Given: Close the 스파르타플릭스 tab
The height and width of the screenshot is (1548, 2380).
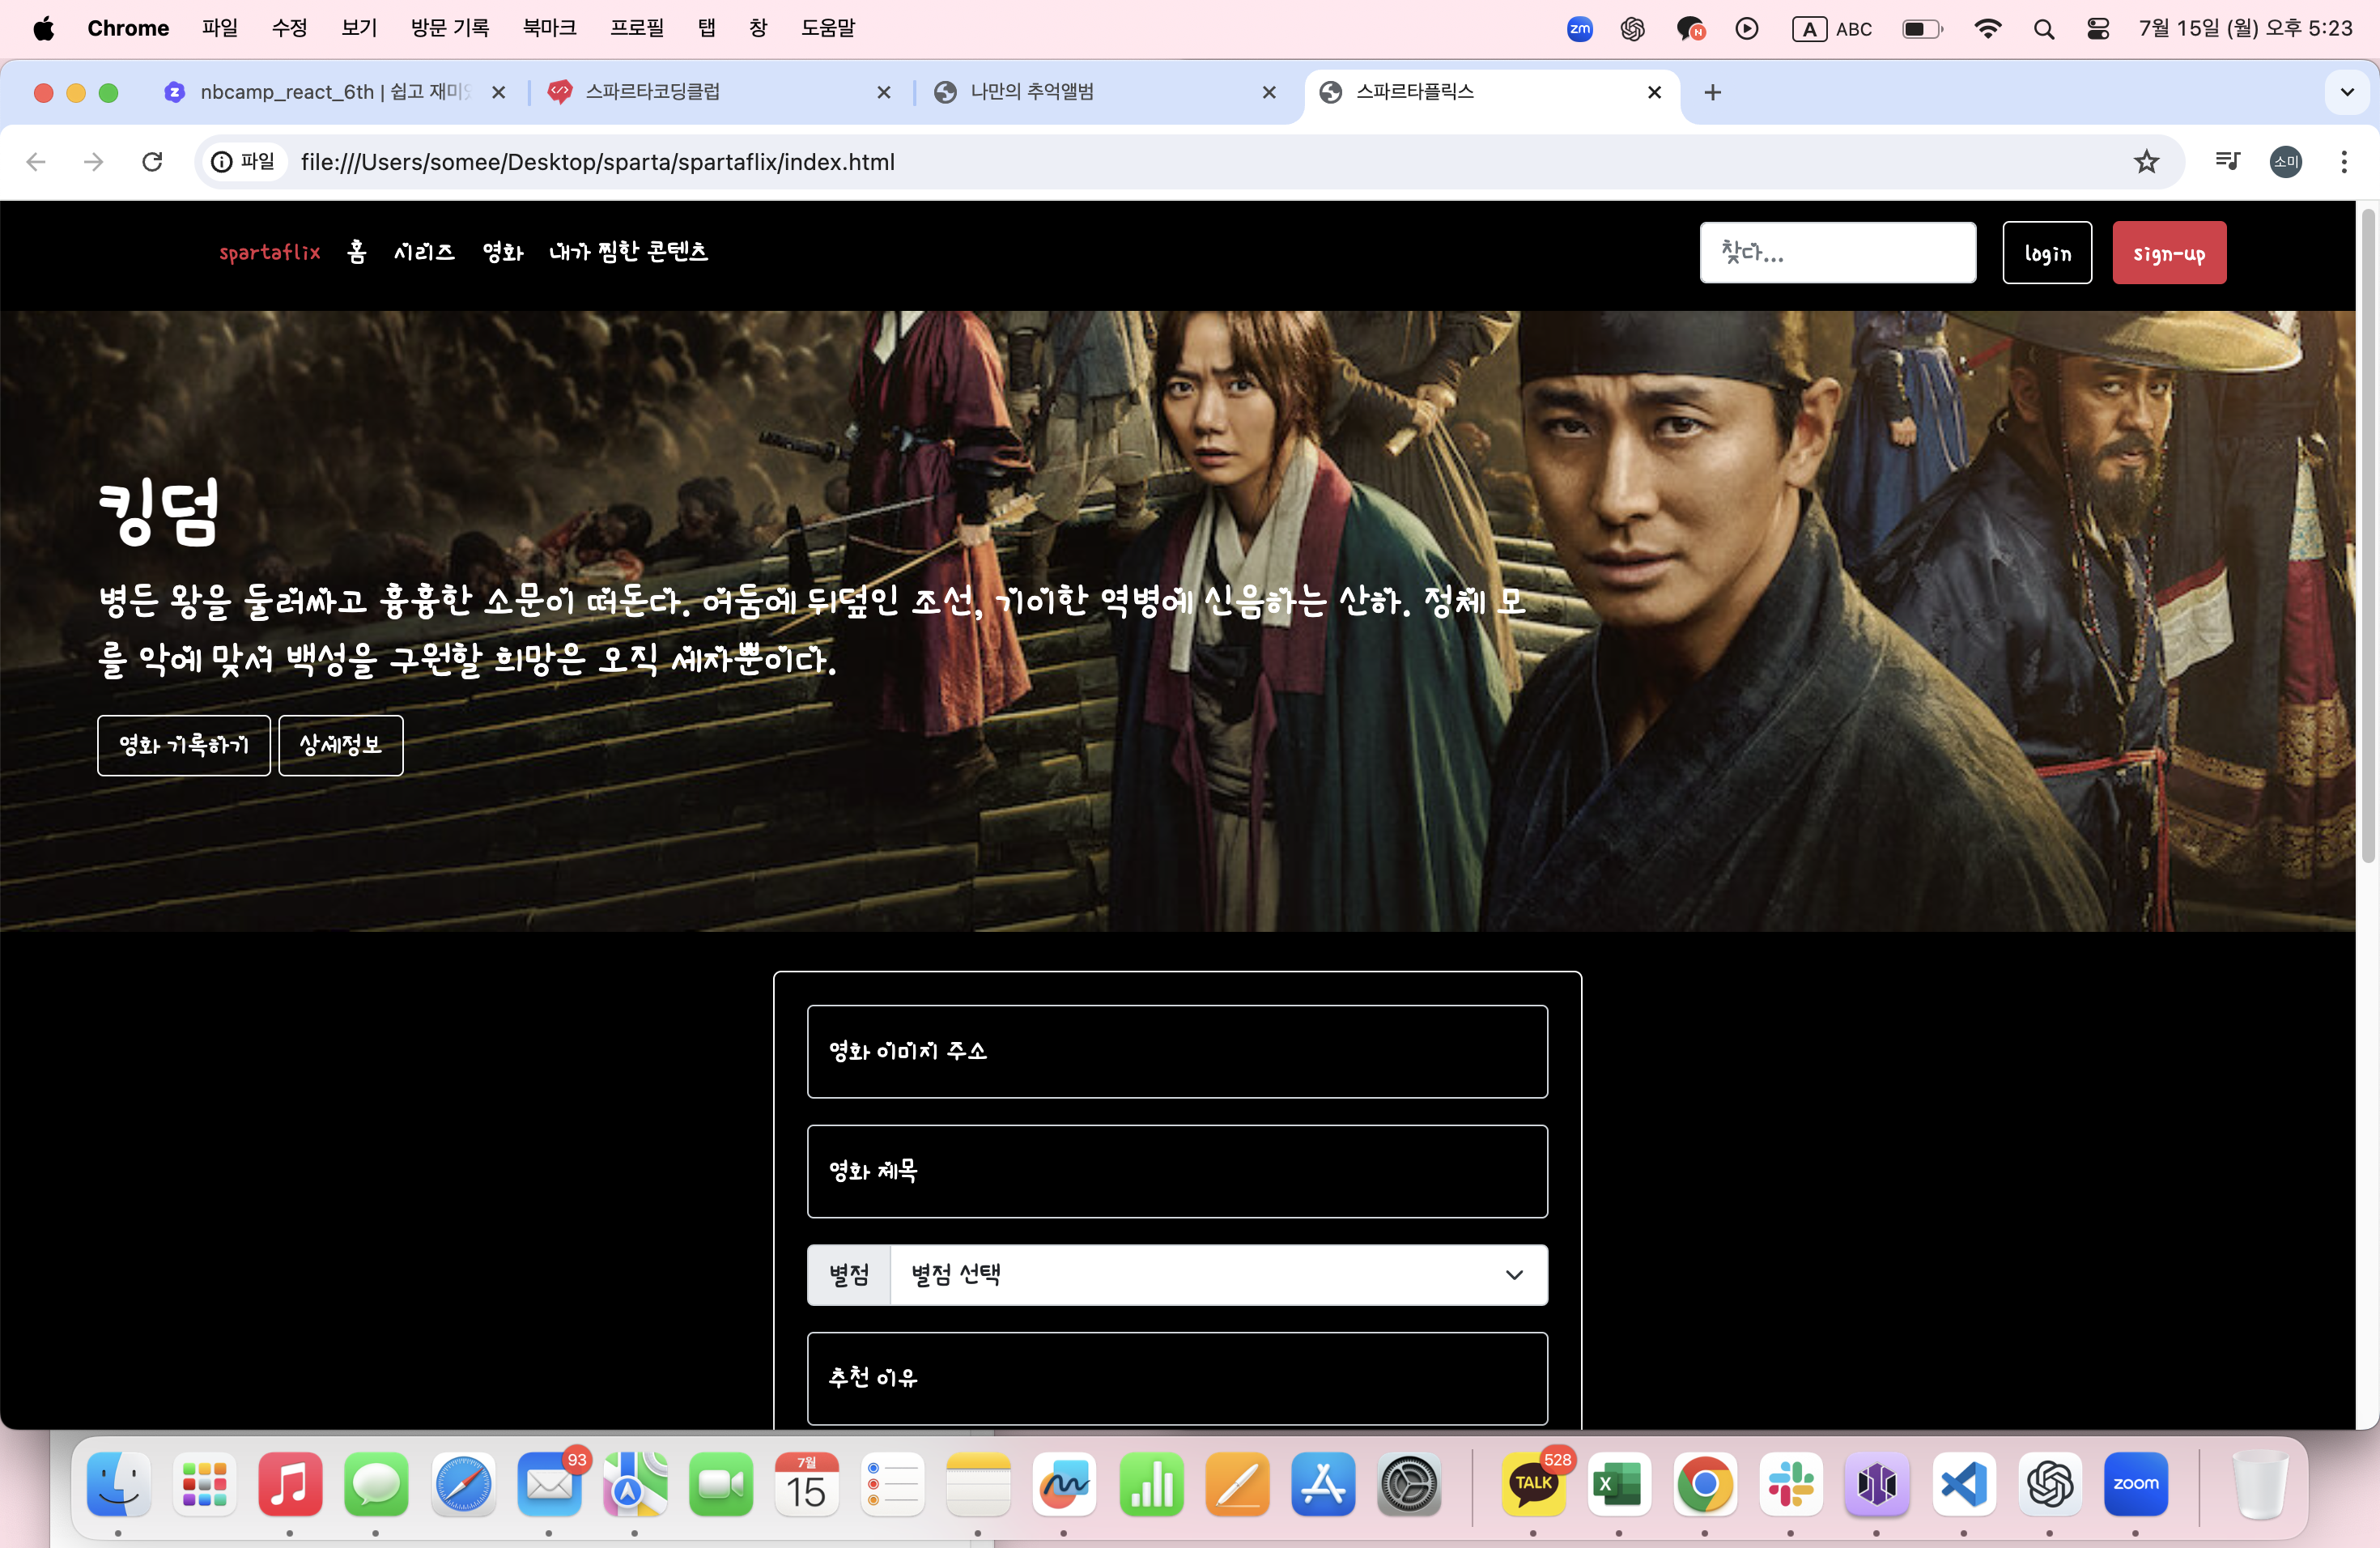Looking at the screenshot, I should 1655,93.
